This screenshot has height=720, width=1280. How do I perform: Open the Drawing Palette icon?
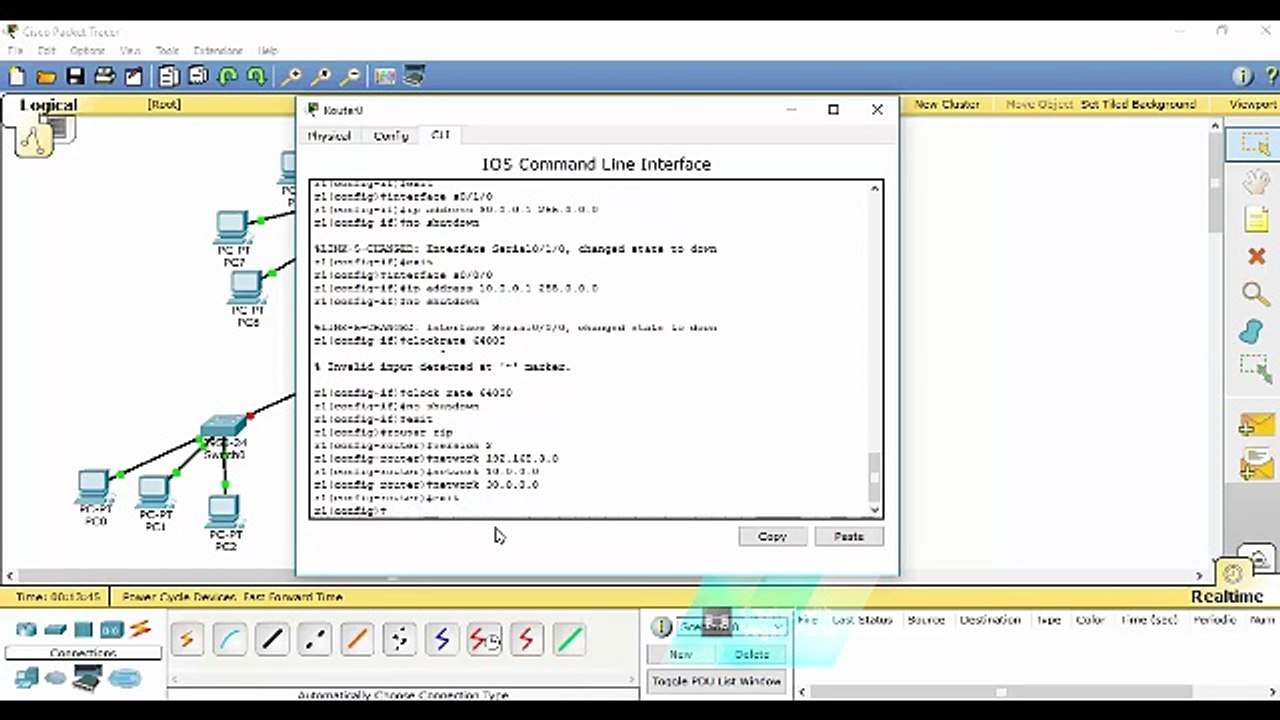(x=384, y=76)
